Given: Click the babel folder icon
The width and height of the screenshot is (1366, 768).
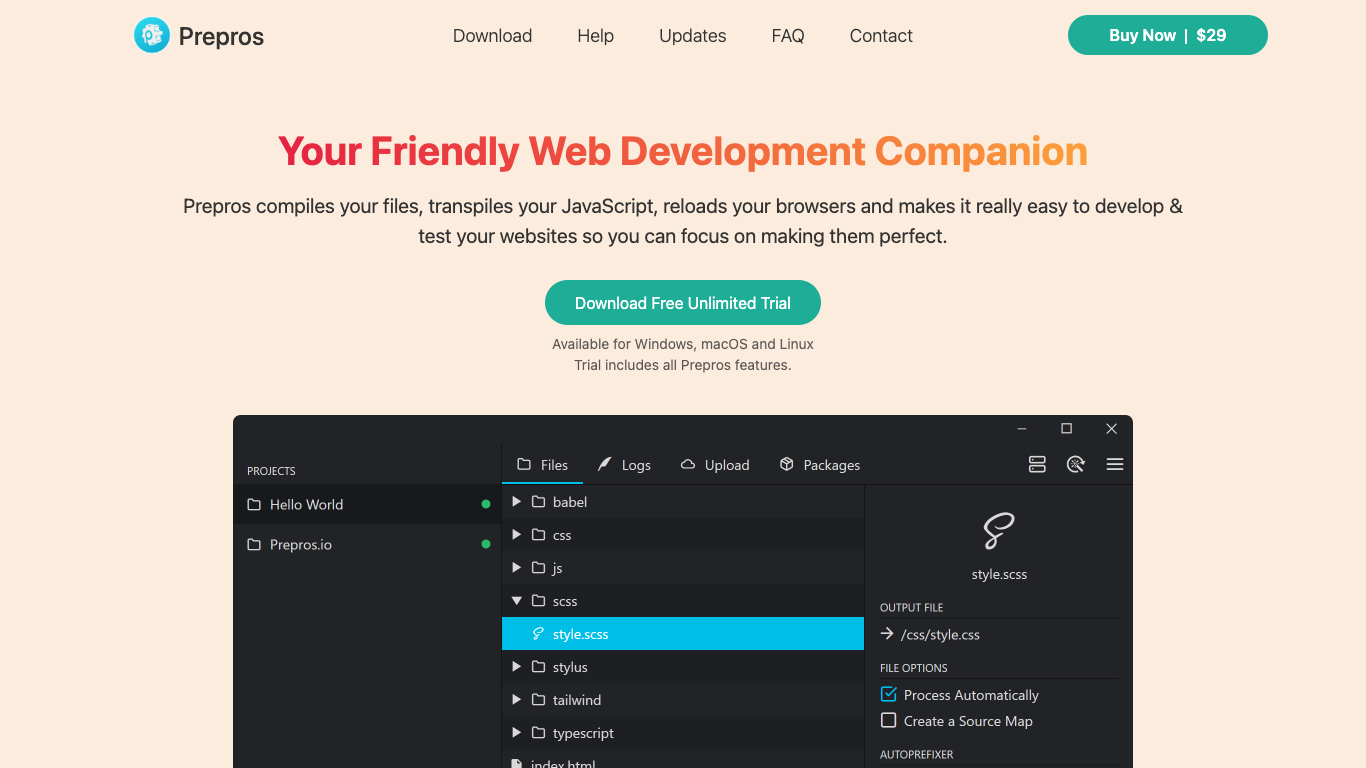Looking at the screenshot, I should pos(538,501).
